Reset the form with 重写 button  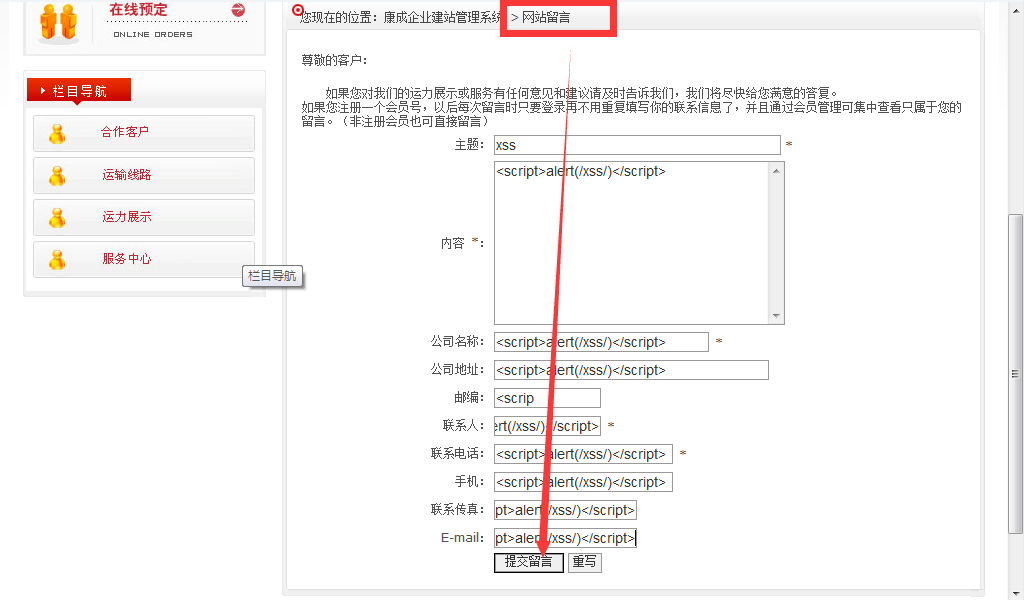point(584,562)
